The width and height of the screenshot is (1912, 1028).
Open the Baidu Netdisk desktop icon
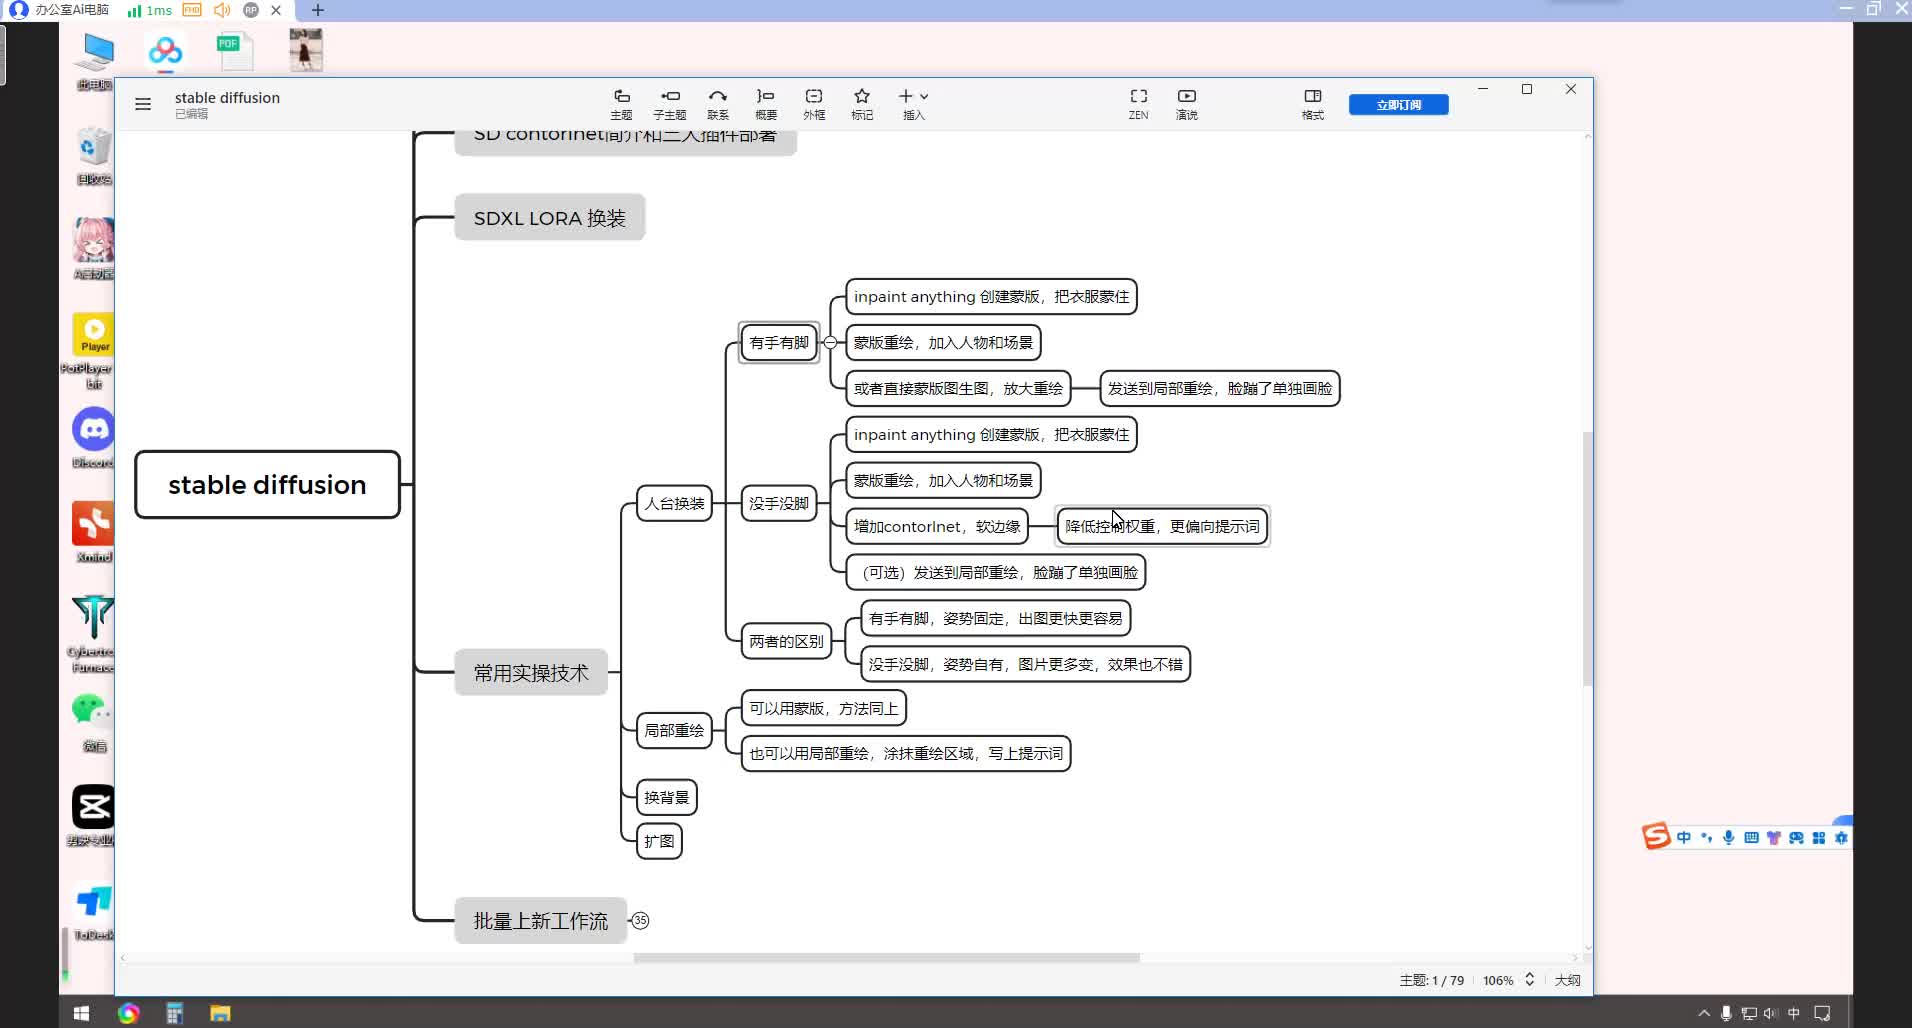click(x=165, y=51)
